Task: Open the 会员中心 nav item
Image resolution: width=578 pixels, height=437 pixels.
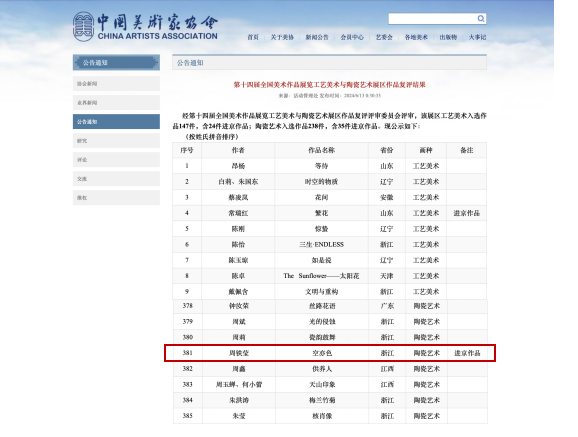Action: pyautogui.click(x=352, y=37)
